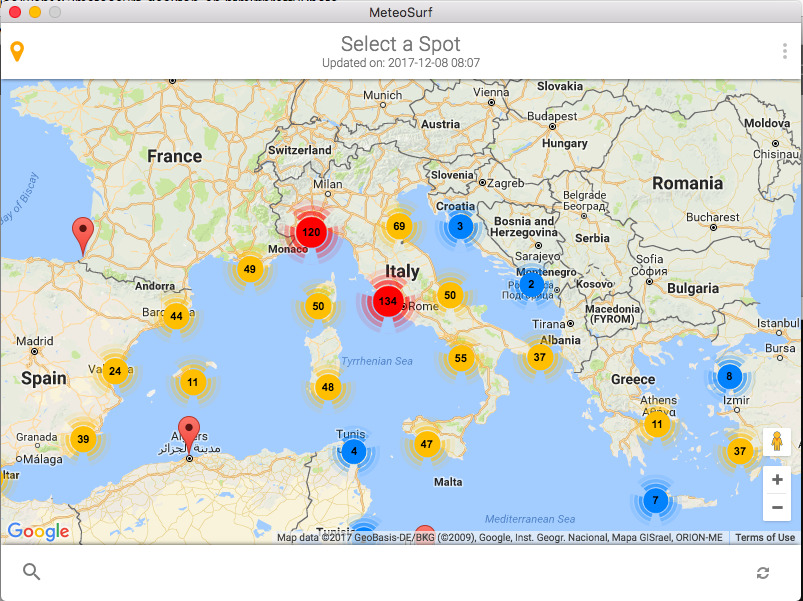Viewport: 803px width, 601px height.
Task: Open the yellow 69 cluster in northern Italy
Action: pos(399,226)
